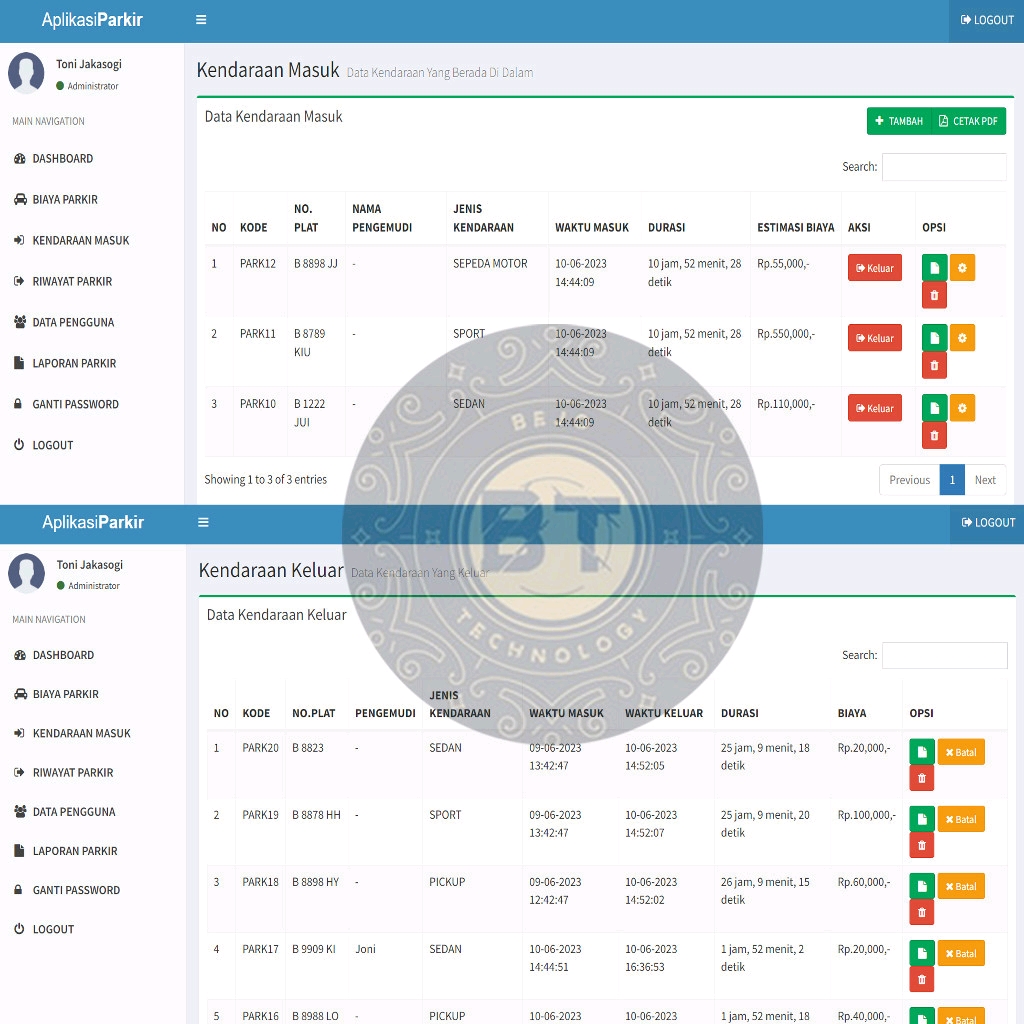Click the Next pagination button
Image resolution: width=1024 pixels, height=1024 pixels.
point(985,480)
